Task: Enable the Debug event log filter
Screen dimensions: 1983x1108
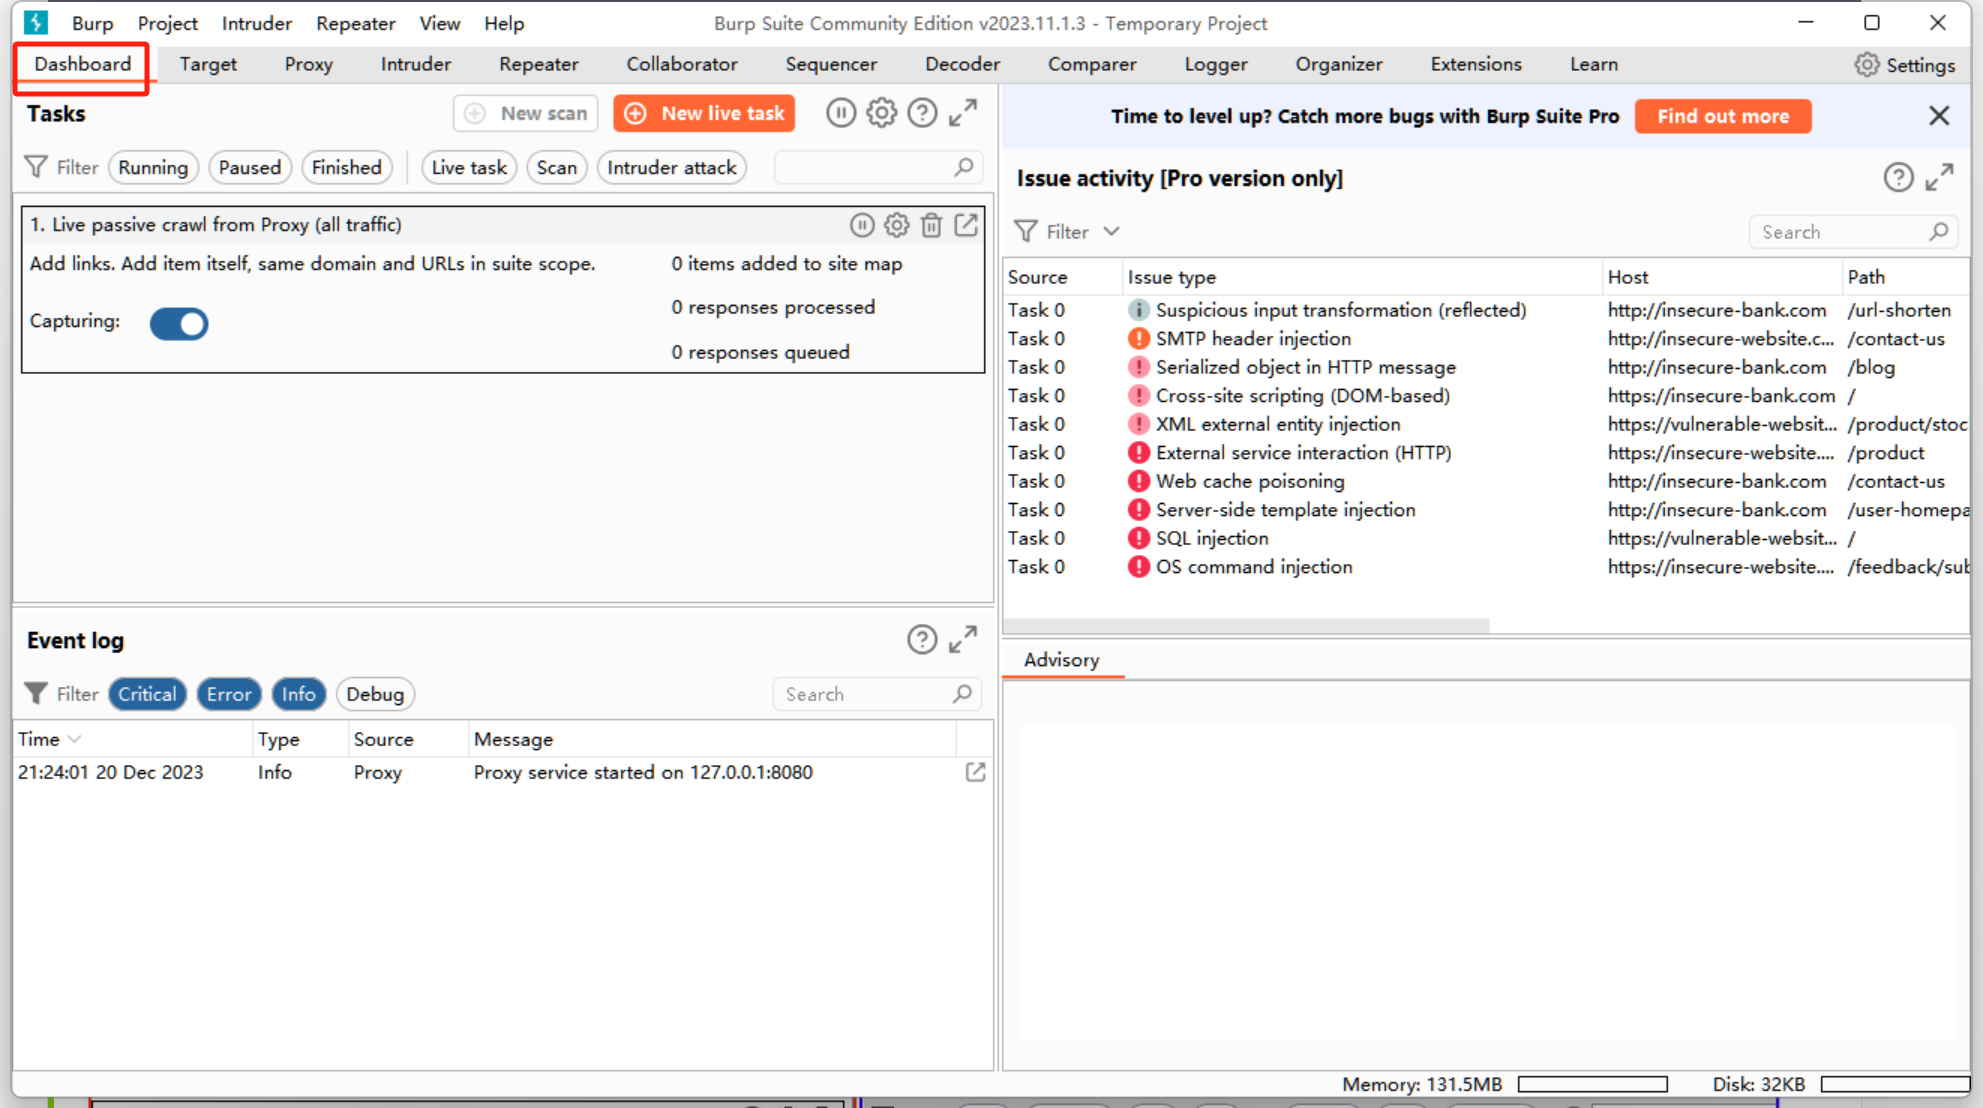Action: (375, 694)
